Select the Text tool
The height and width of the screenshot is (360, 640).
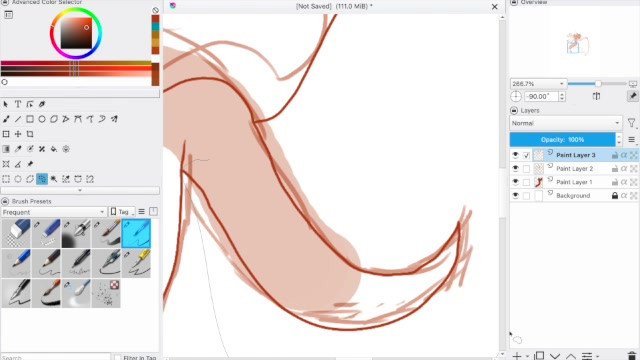click(x=18, y=104)
